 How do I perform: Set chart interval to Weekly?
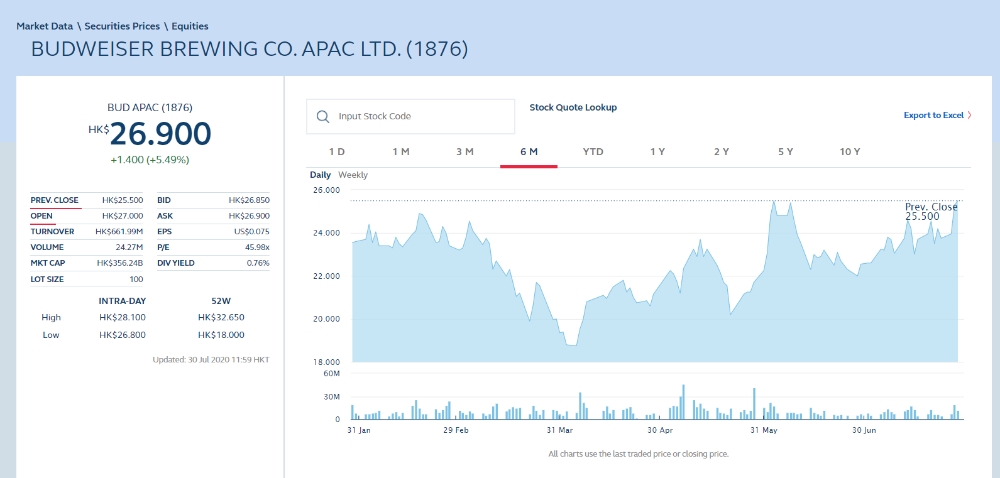click(353, 175)
